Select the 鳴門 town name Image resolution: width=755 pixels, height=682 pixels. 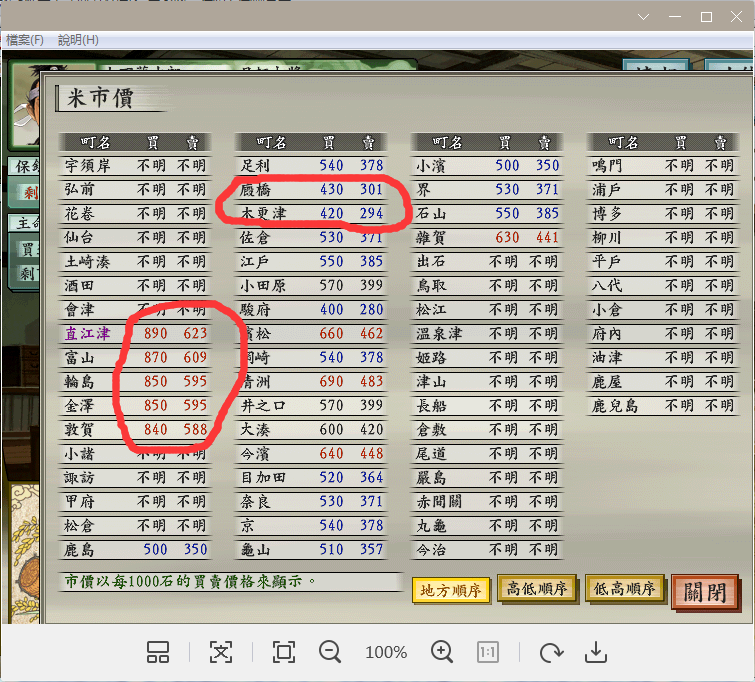coord(607,165)
